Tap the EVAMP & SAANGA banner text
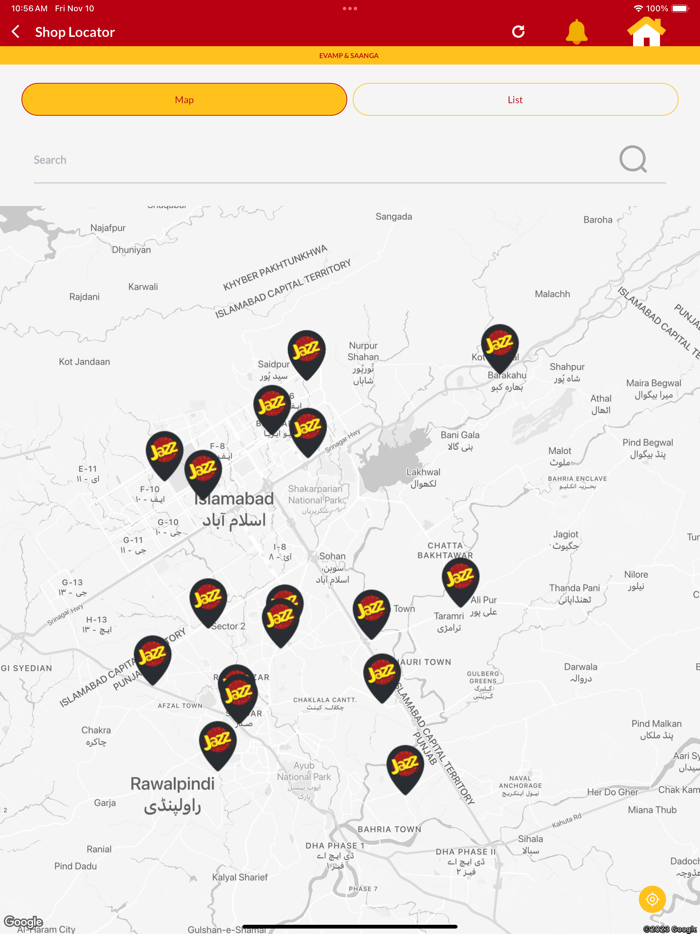 tap(349, 55)
